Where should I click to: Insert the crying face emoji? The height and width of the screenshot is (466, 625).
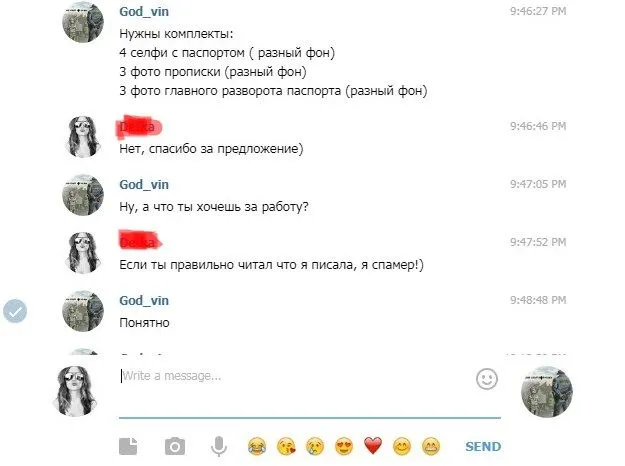315,446
